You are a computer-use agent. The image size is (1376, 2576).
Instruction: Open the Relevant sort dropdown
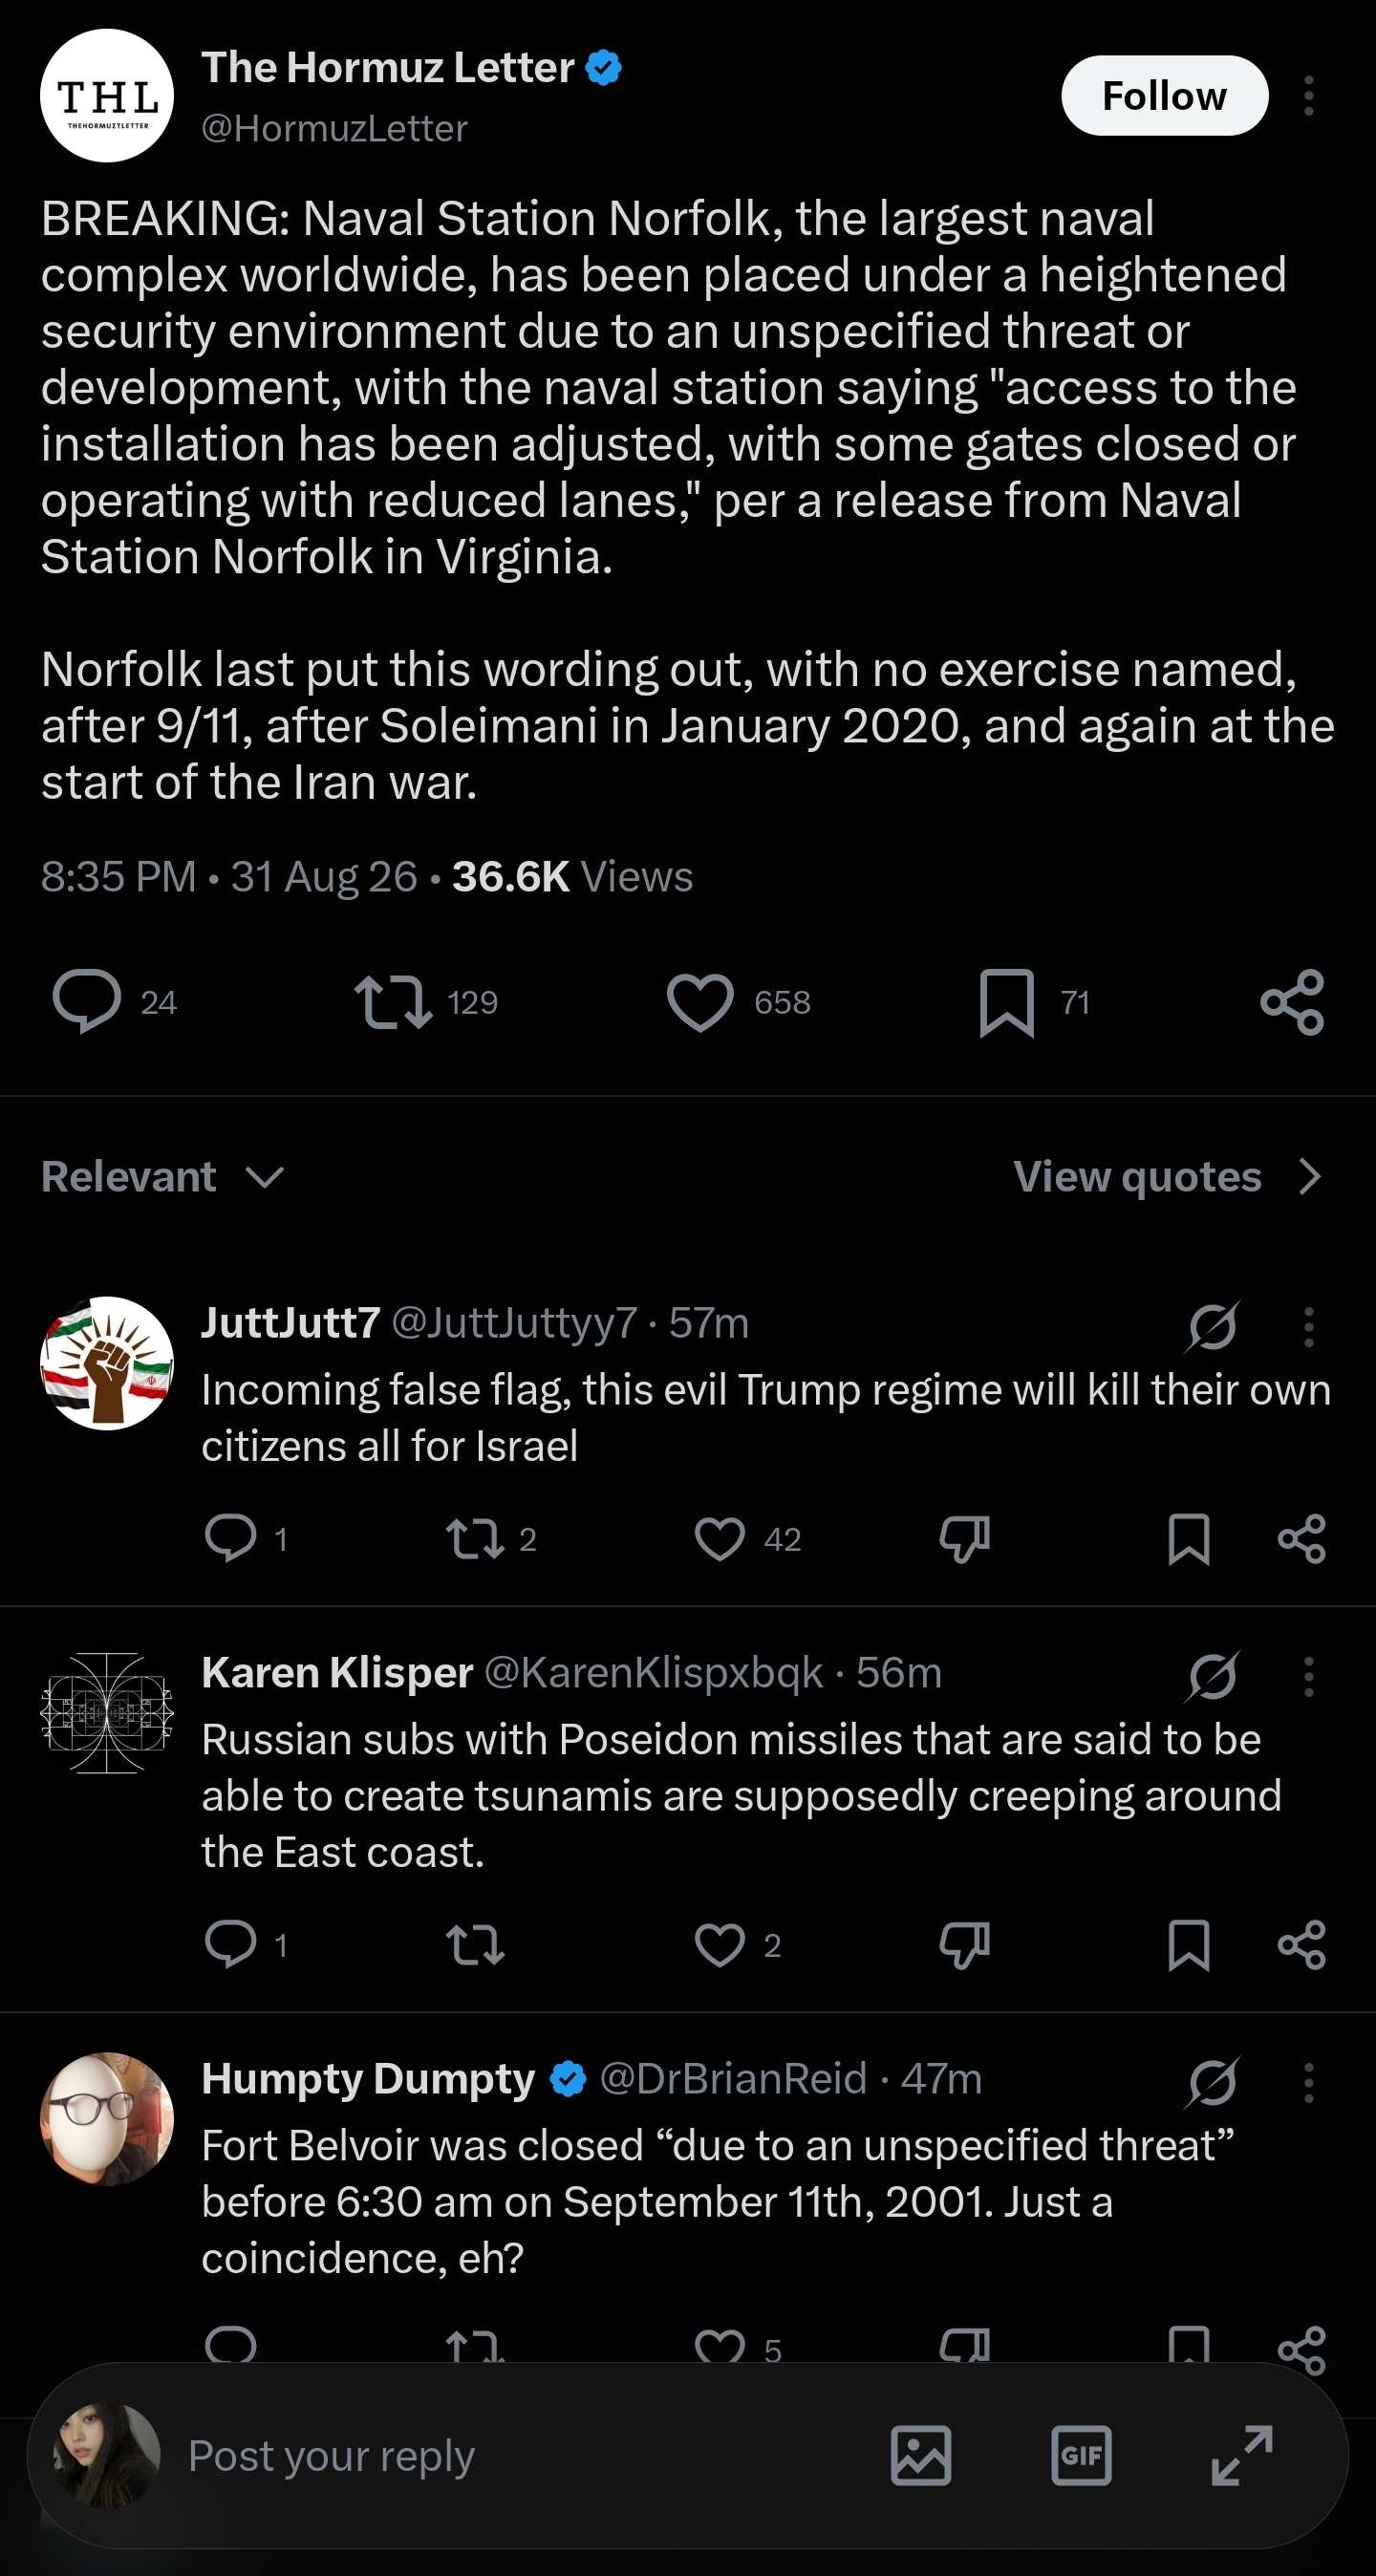click(x=164, y=1177)
